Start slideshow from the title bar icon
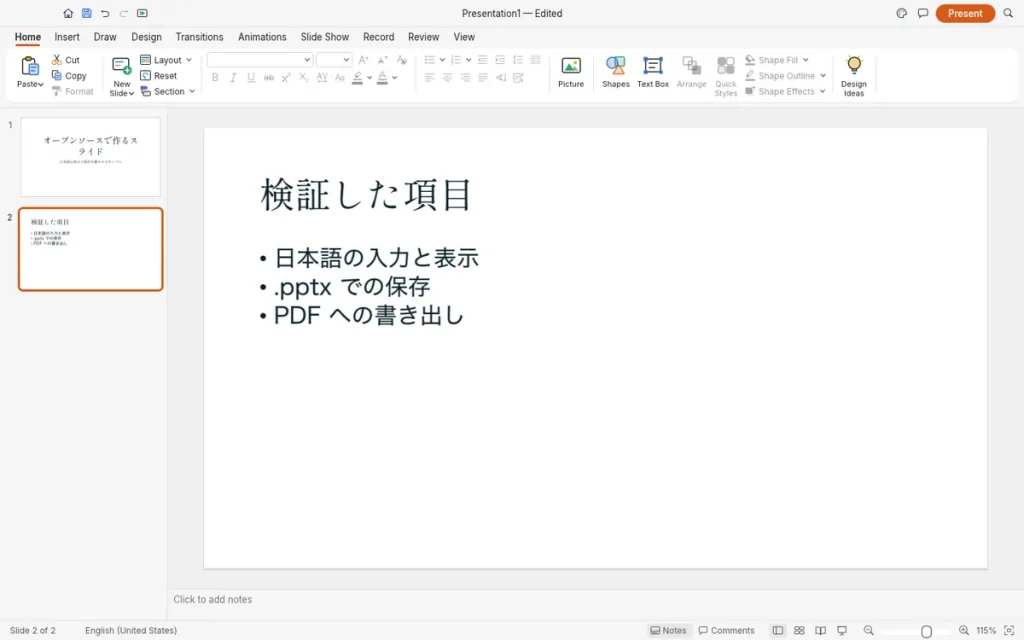Viewport: 1024px width, 640px height. click(142, 13)
